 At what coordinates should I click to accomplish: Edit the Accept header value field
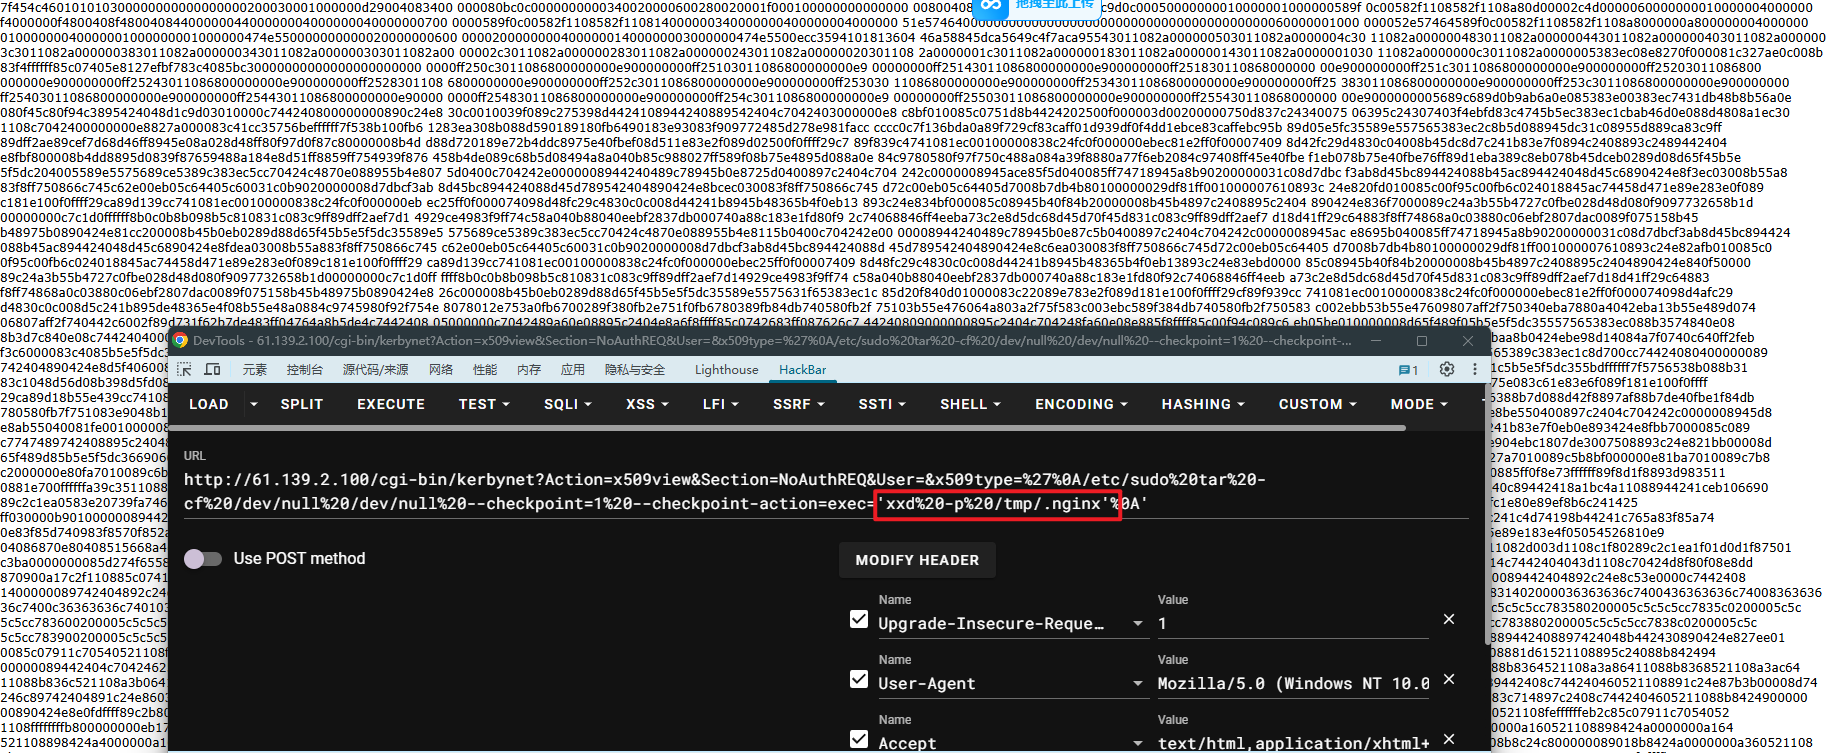click(x=1293, y=743)
